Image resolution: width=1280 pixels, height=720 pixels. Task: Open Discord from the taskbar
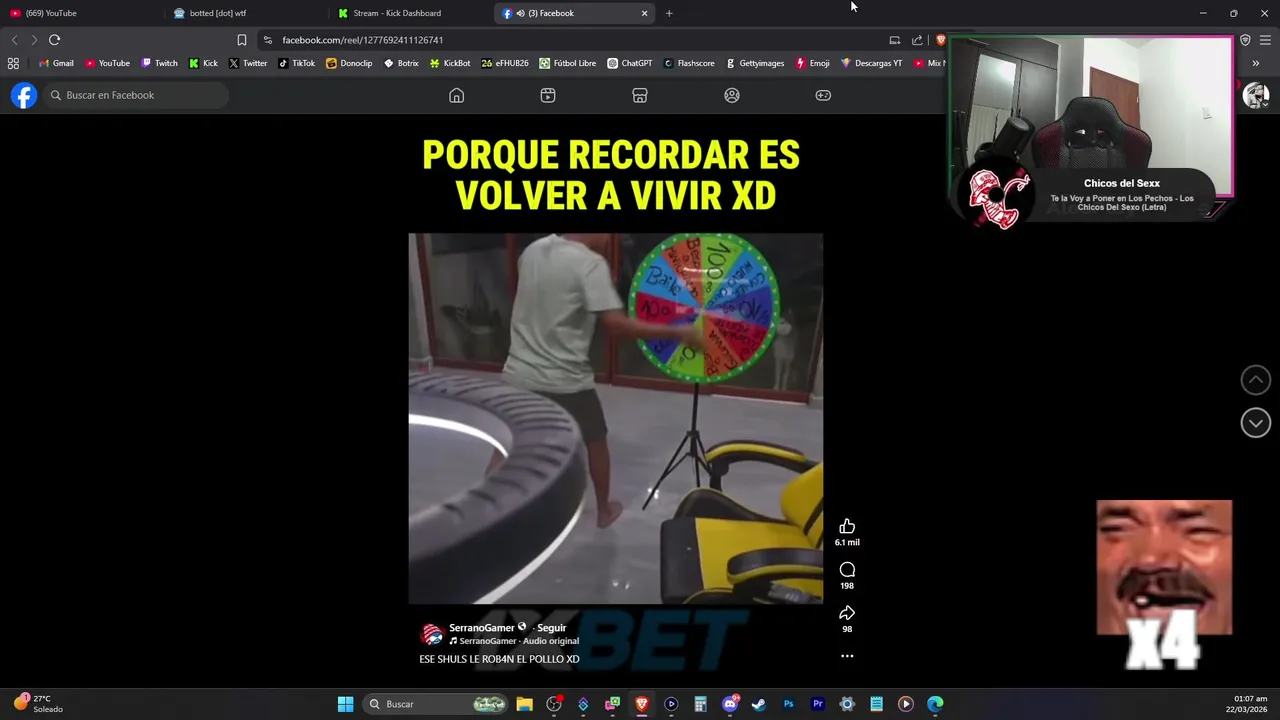click(x=730, y=704)
